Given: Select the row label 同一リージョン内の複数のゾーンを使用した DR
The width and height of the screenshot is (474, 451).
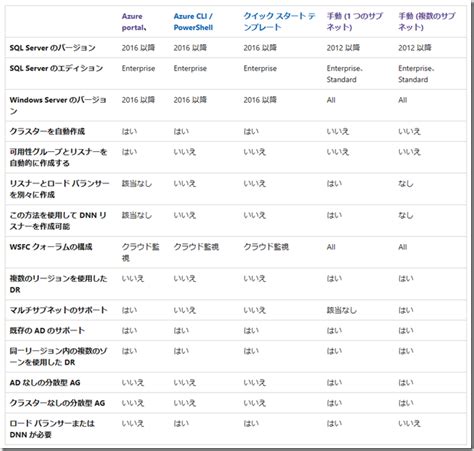Looking at the screenshot, I should [58, 356].
